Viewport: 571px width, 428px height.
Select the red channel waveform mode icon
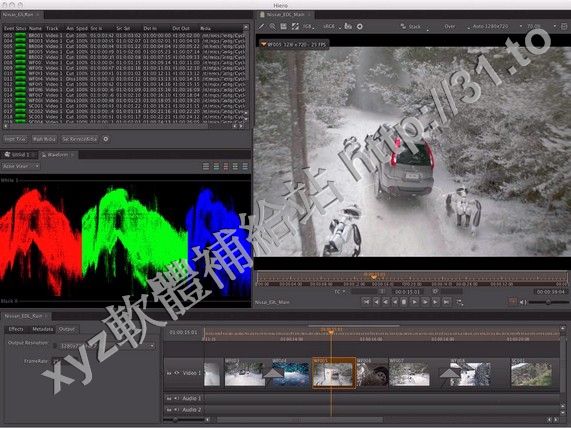226,166
